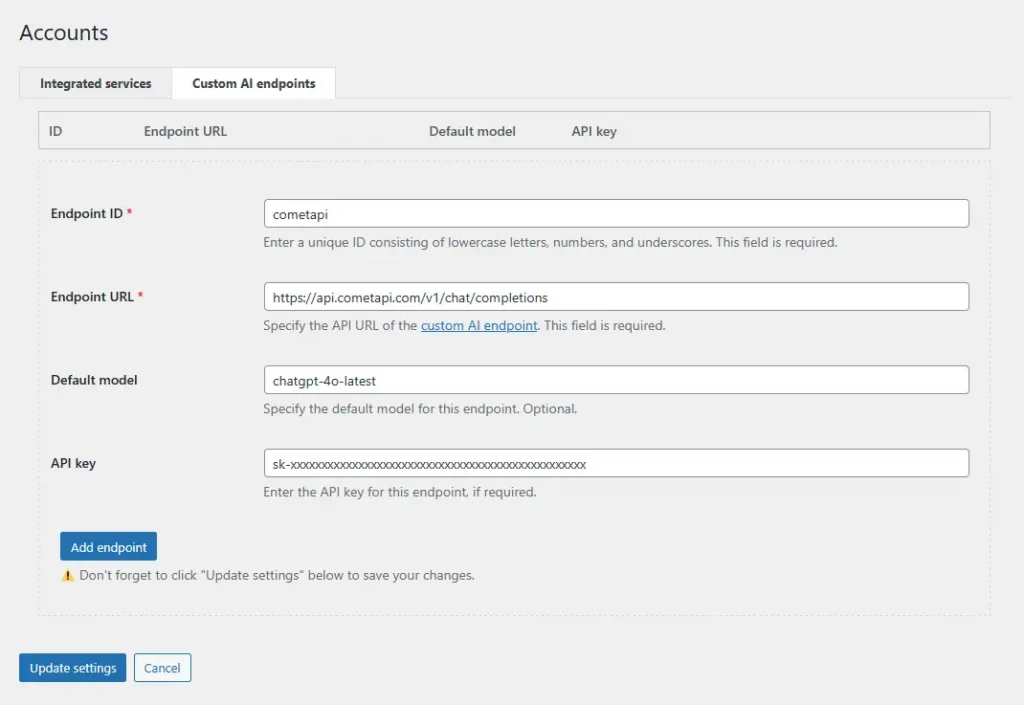Click the Accounts page heading
The height and width of the screenshot is (705, 1024).
coord(64,33)
